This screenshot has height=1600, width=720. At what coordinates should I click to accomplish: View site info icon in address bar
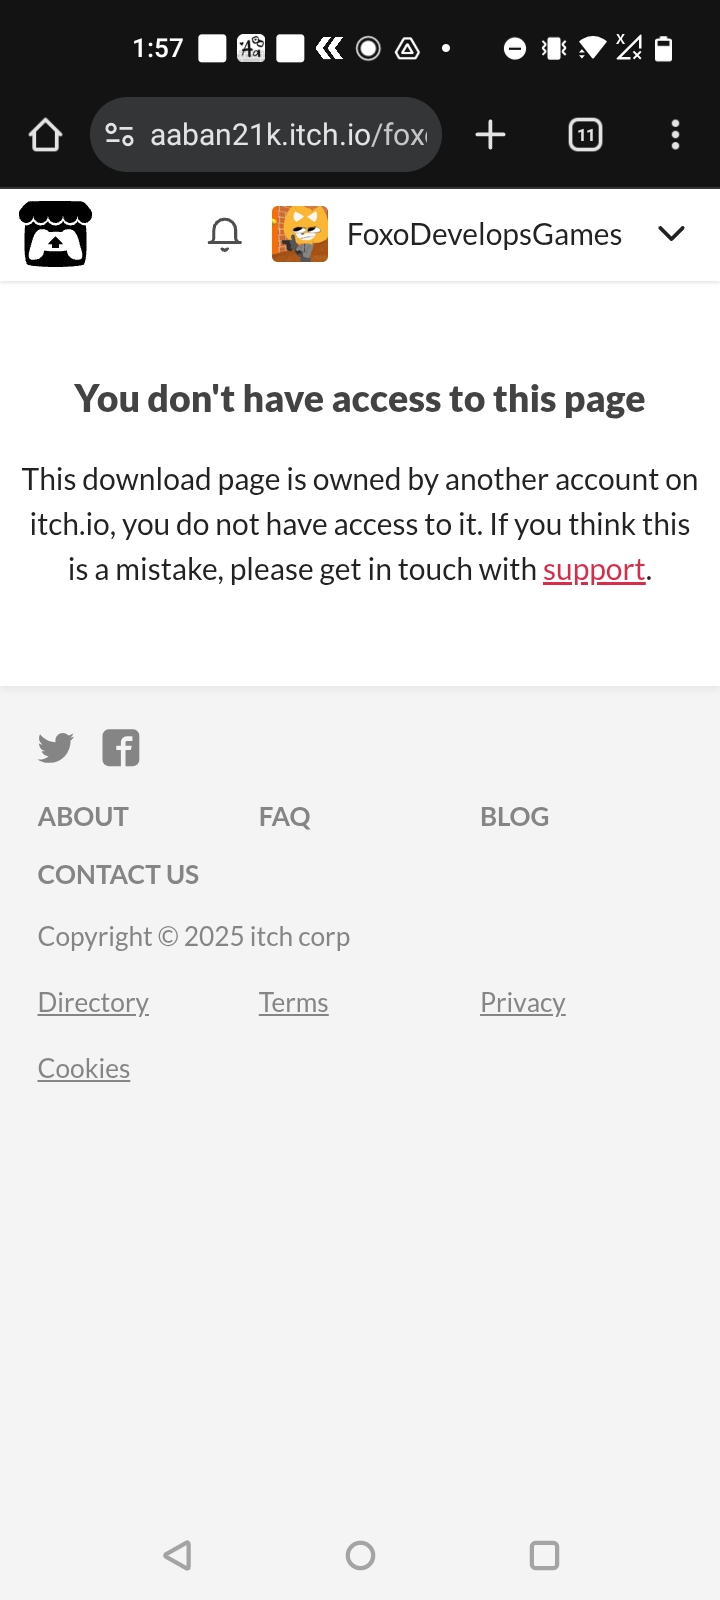tap(120, 135)
